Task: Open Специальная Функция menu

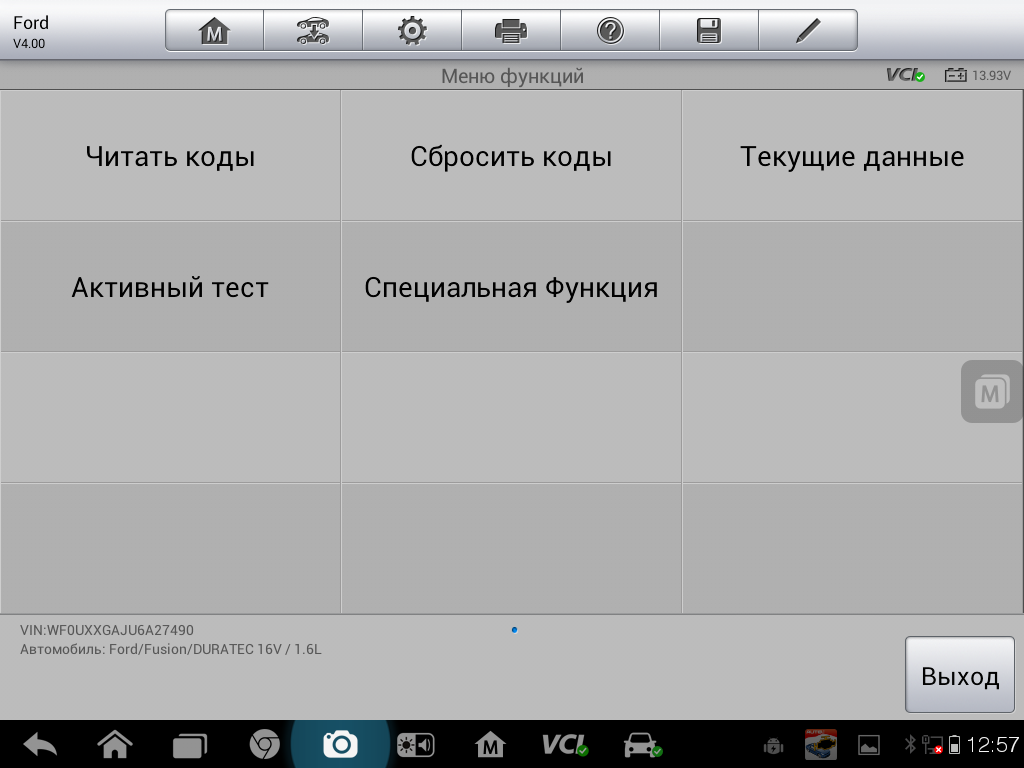Action: 511,287
